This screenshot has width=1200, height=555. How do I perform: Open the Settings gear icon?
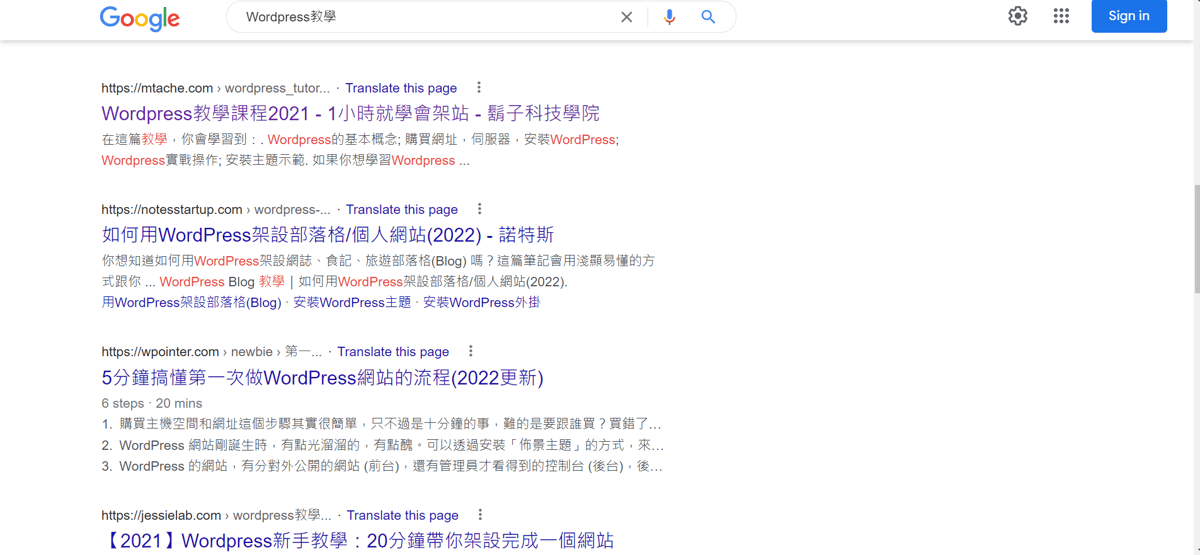1017,16
